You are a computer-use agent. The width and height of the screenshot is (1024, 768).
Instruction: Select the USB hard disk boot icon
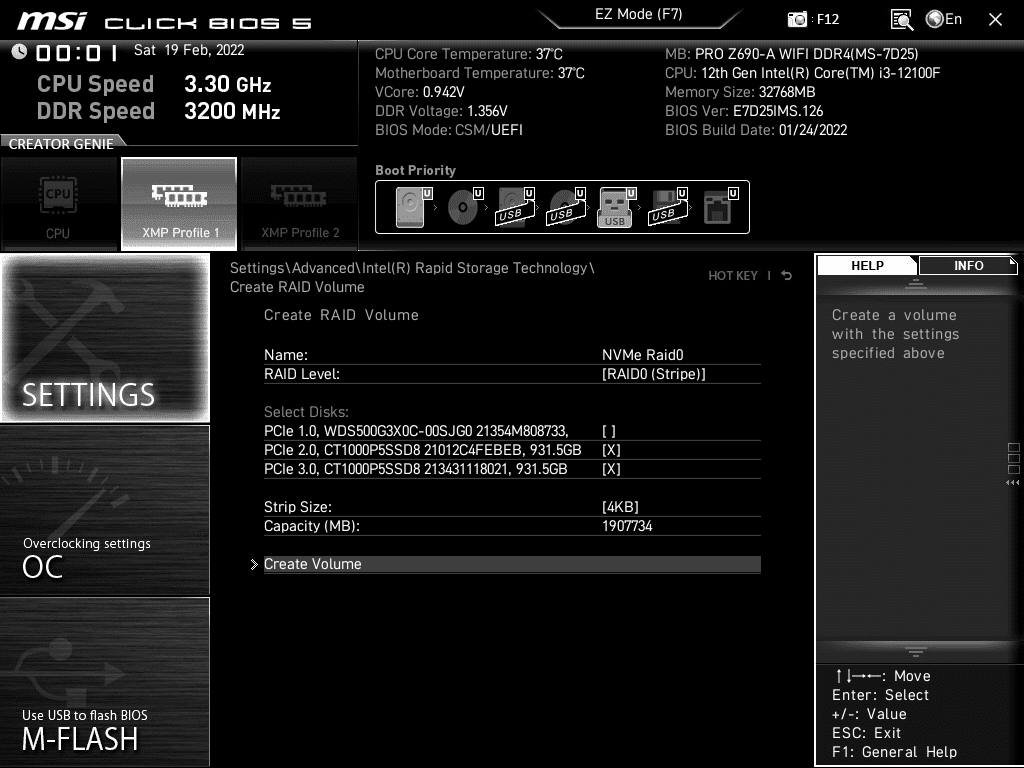tap(515, 207)
